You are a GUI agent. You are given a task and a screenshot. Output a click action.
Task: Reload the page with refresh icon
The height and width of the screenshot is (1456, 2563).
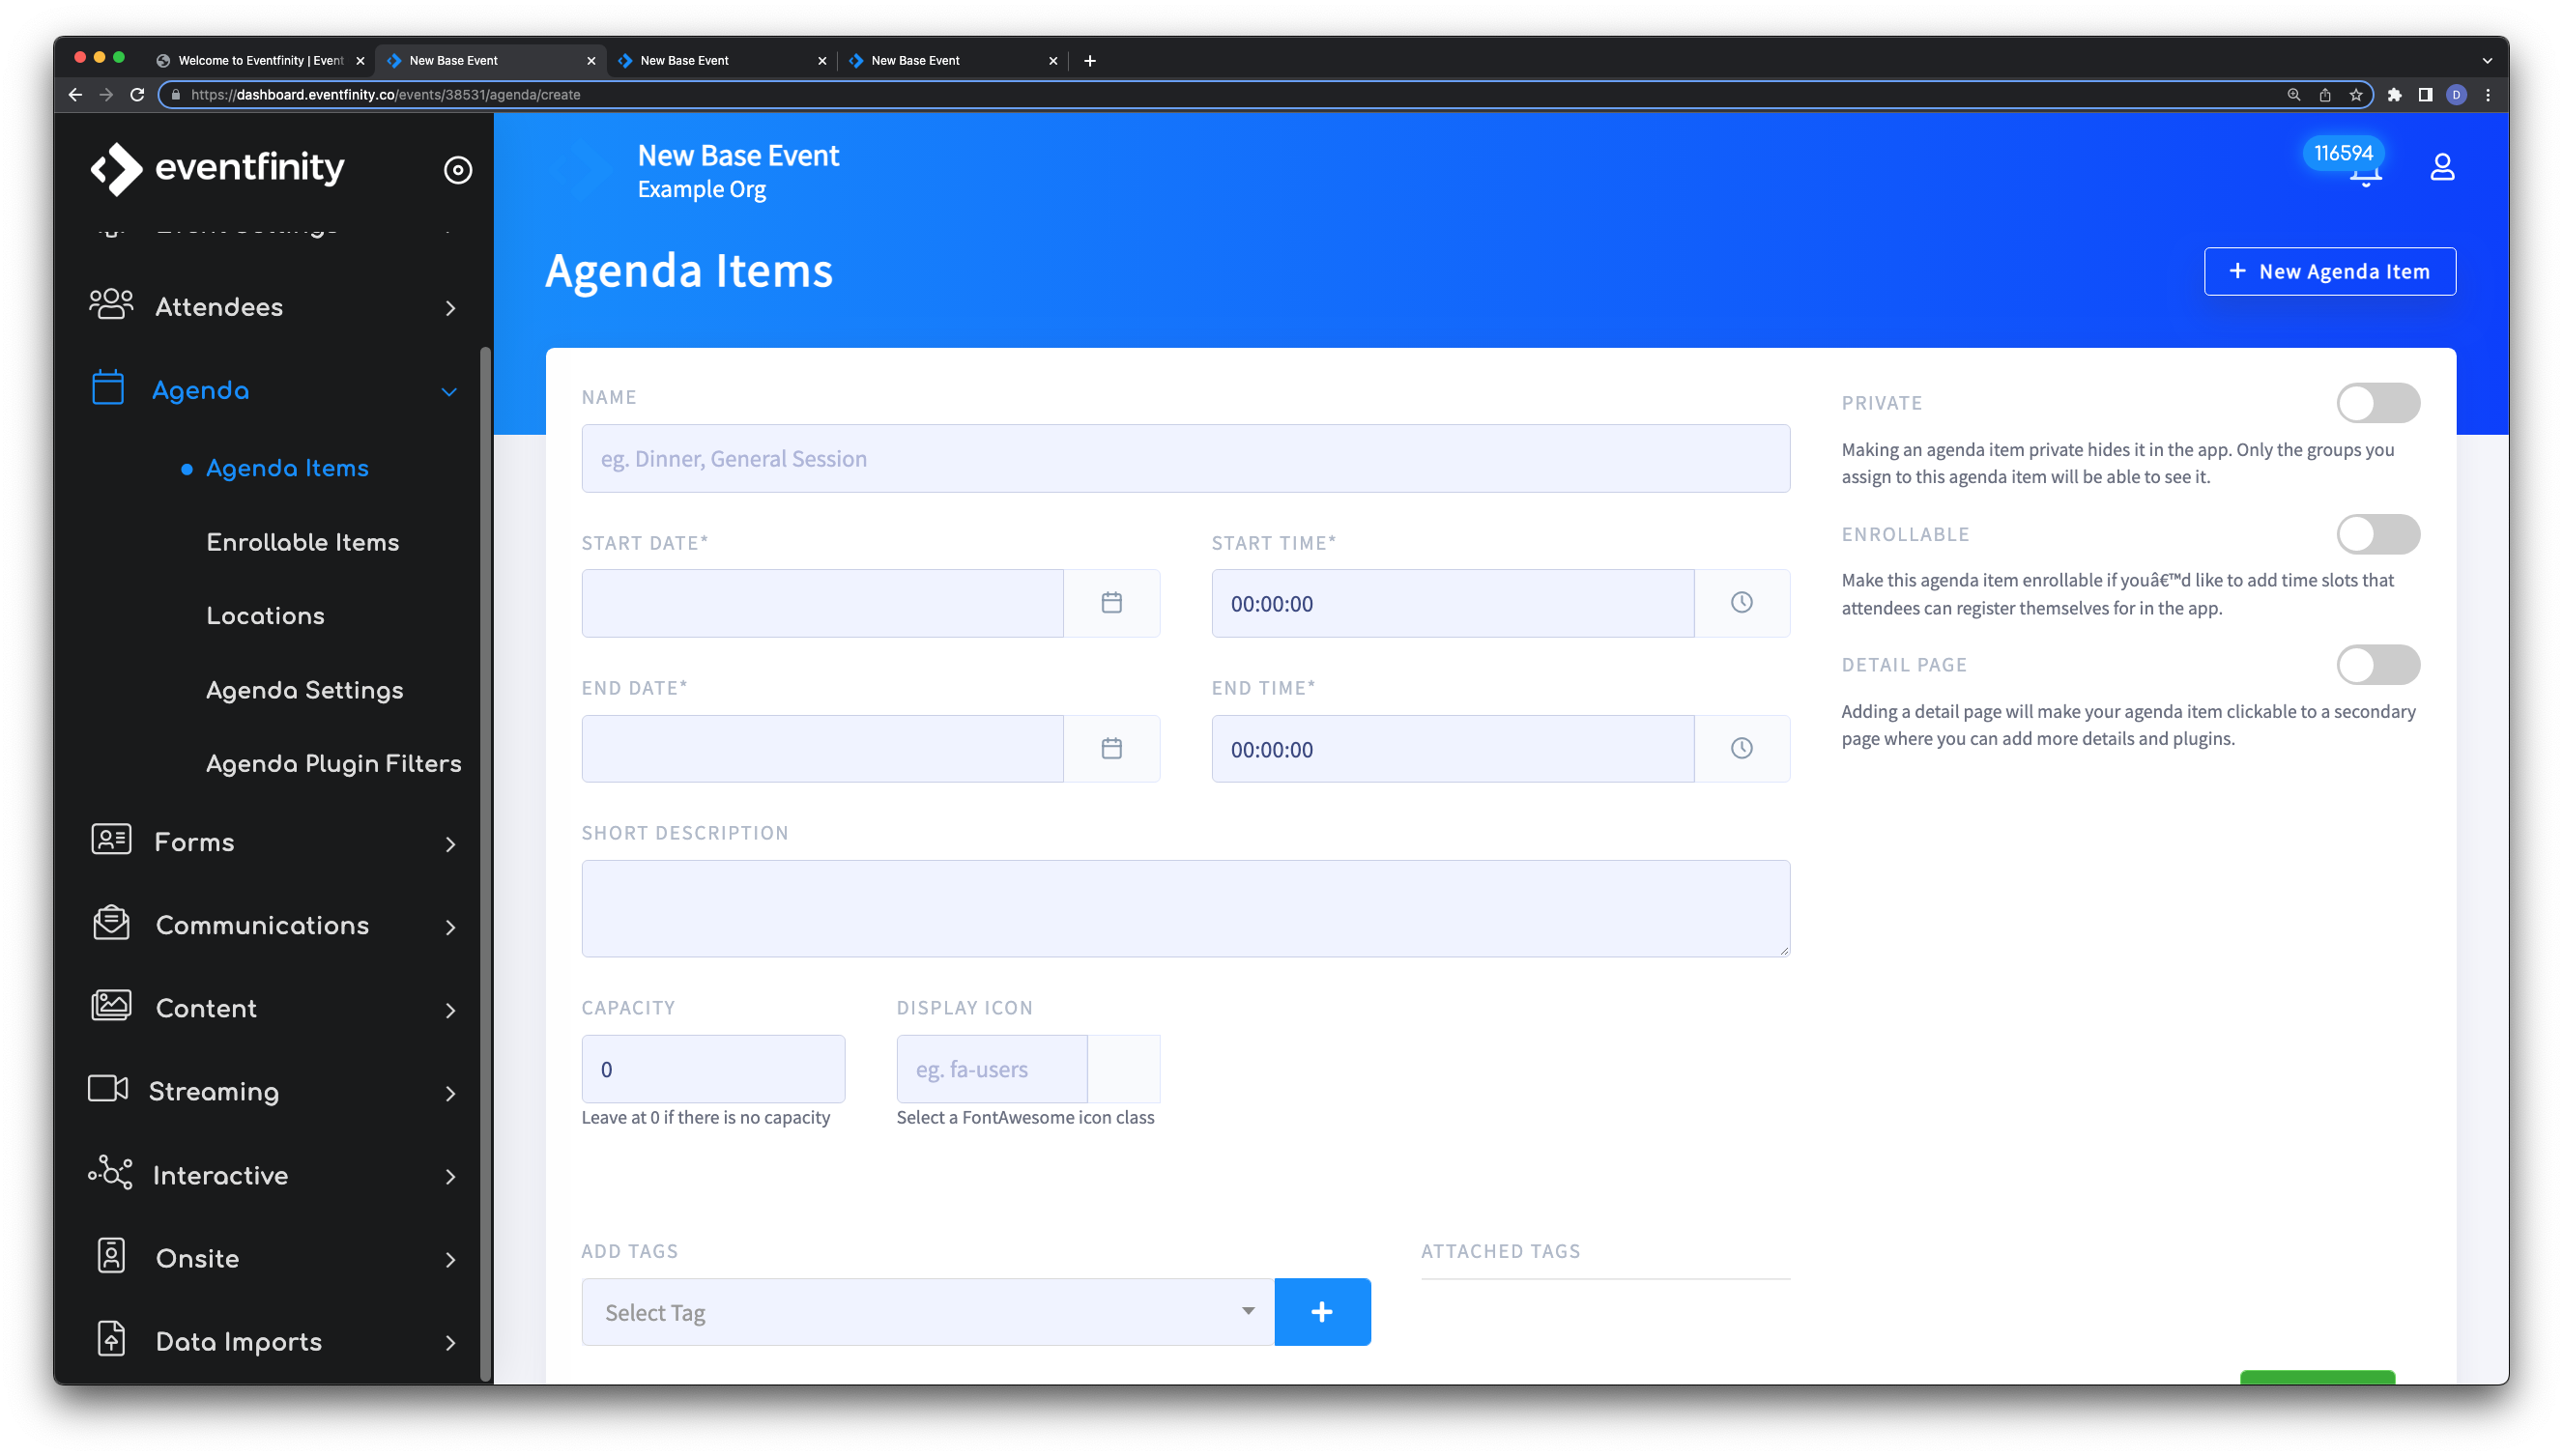coord(138,94)
